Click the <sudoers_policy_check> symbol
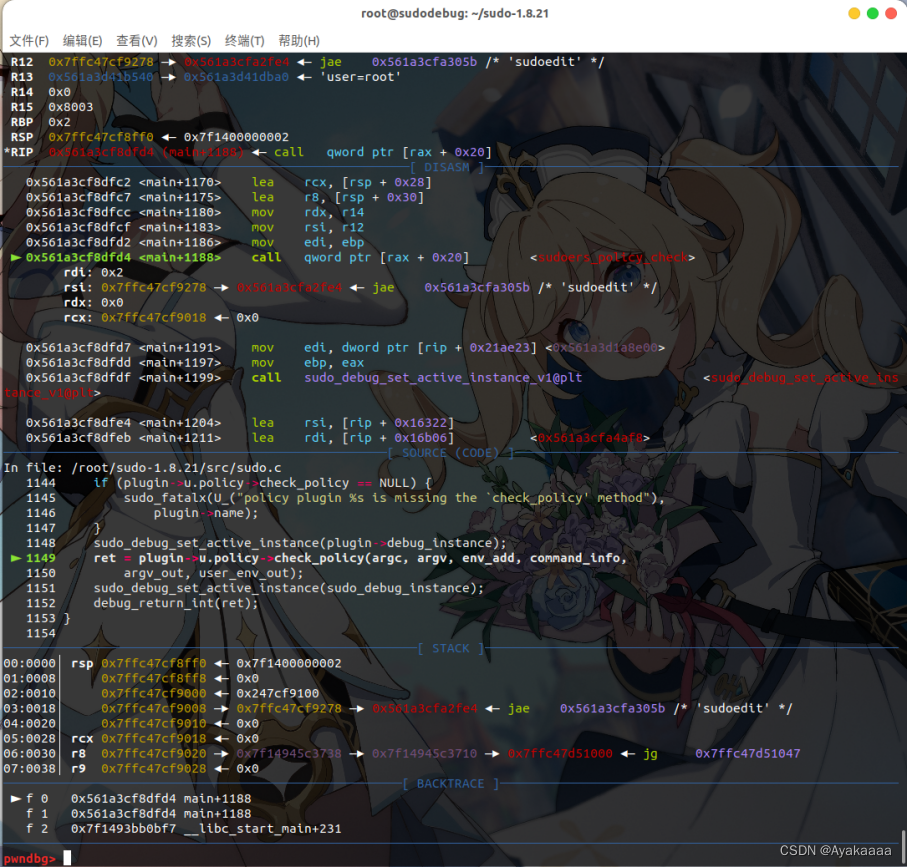 (x=613, y=257)
